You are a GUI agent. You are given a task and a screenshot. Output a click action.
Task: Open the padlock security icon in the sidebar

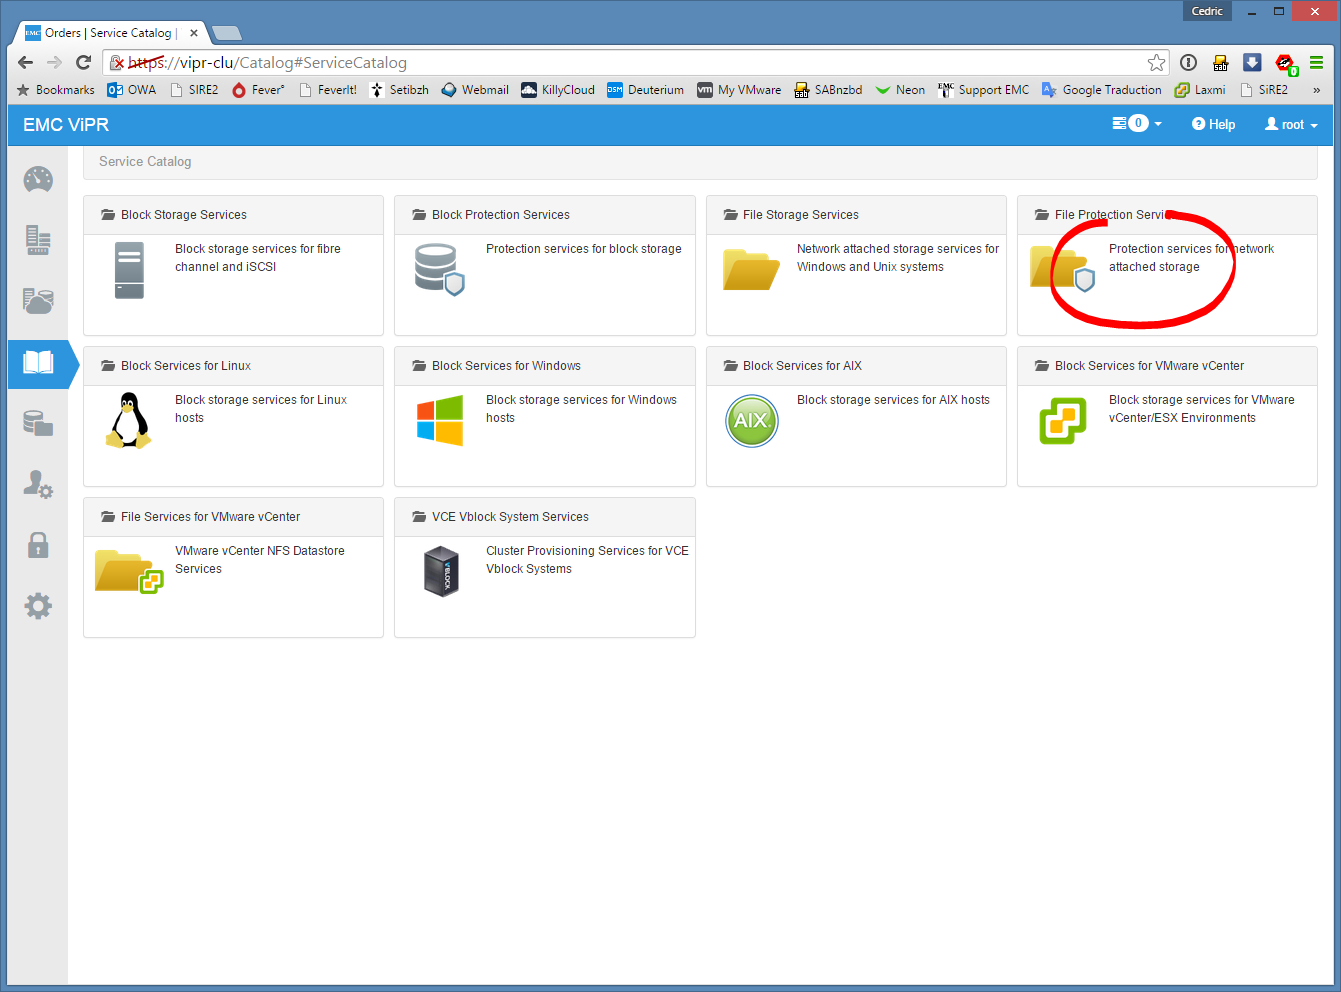[x=38, y=545]
